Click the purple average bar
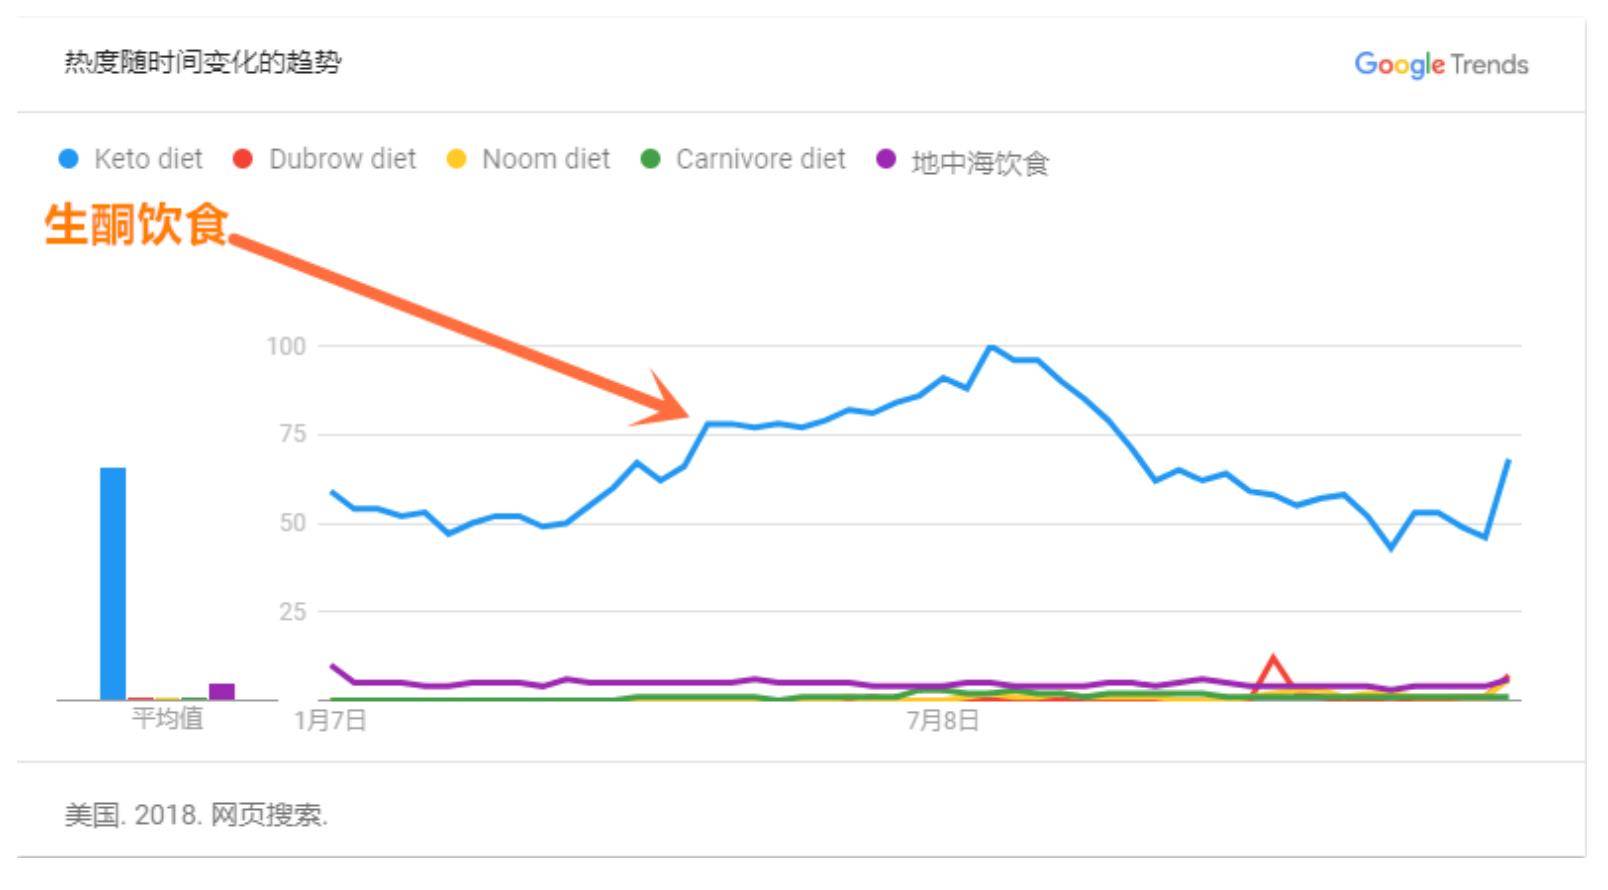The image size is (1608, 890). (x=222, y=691)
